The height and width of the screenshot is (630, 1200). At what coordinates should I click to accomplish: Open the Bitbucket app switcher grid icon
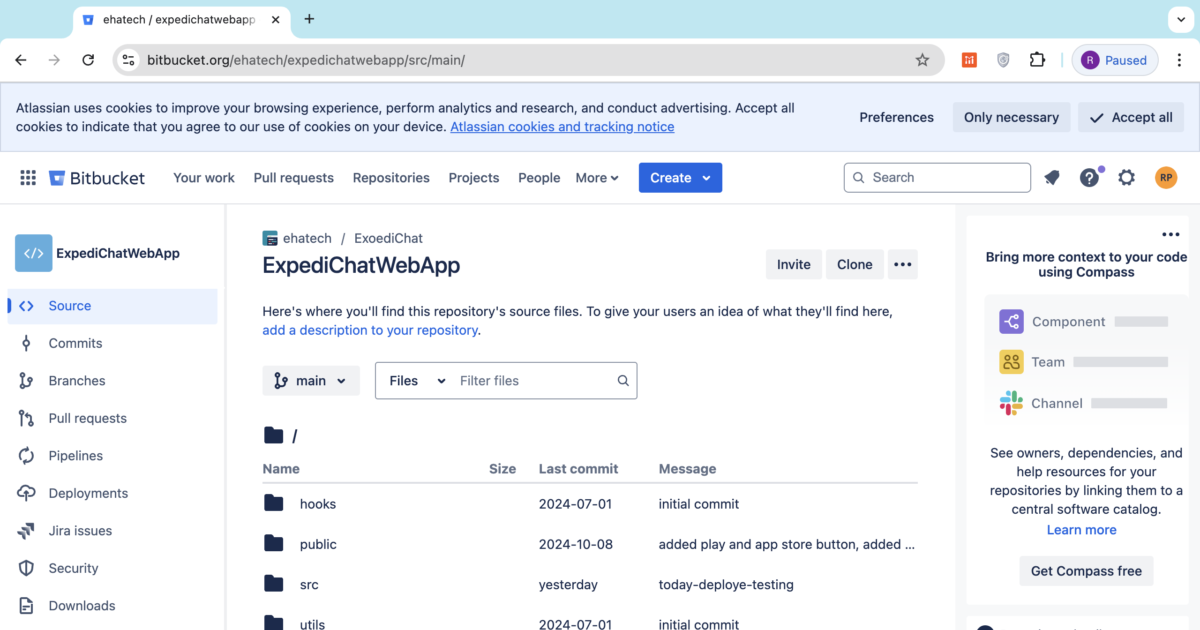28,178
